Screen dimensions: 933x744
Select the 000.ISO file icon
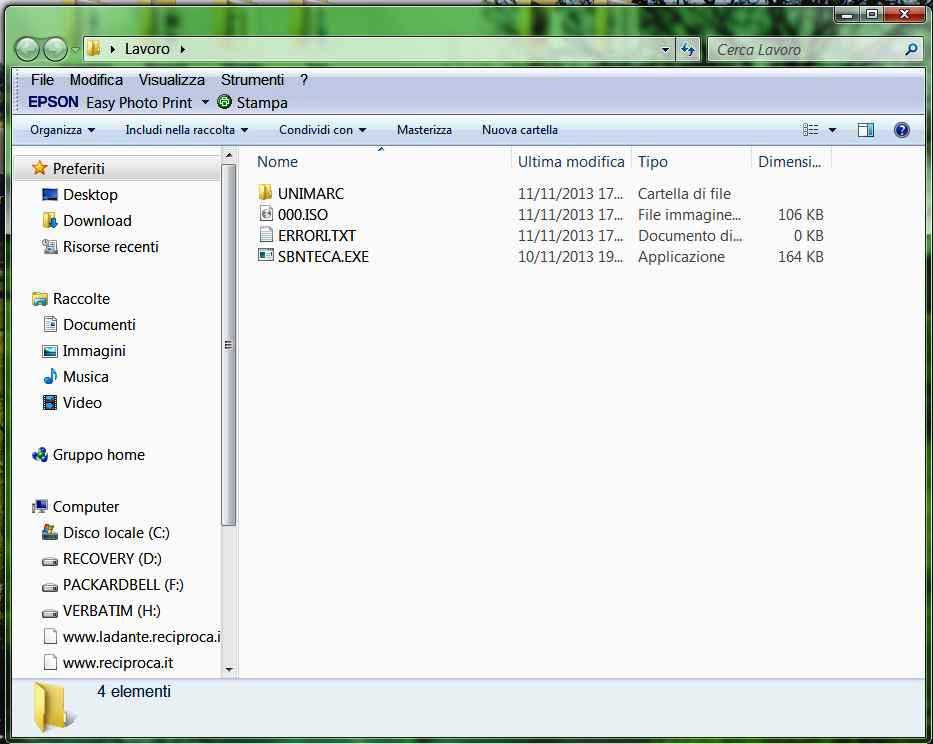coord(266,214)
